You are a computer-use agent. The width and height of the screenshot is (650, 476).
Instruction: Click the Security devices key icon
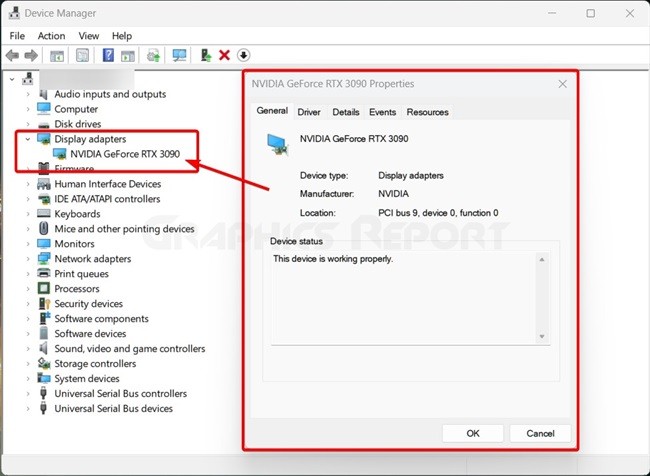[44, 304]
